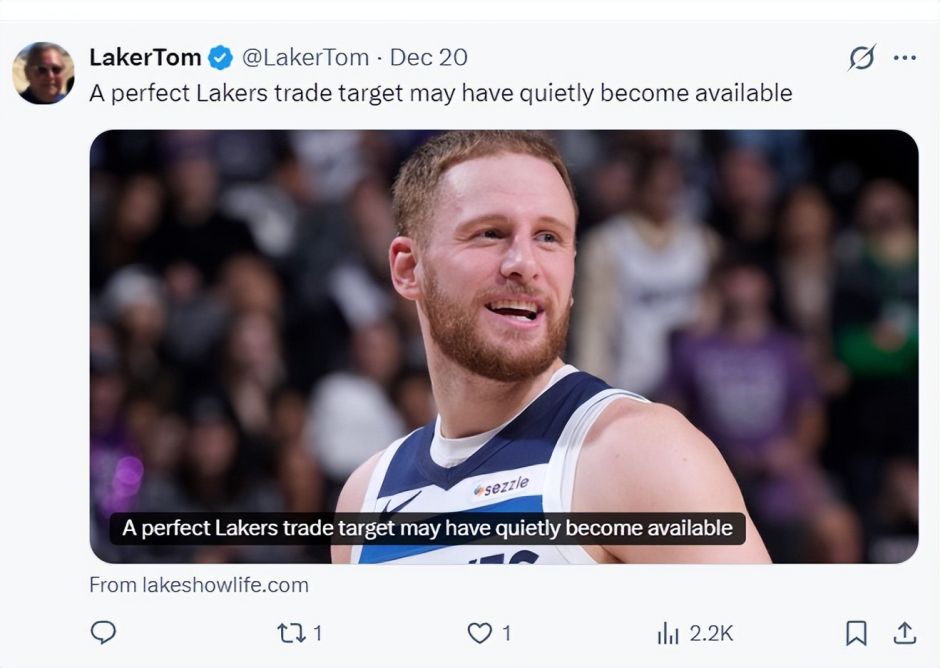
Task: Open the @LakerTom handle link
Action: 305,57
